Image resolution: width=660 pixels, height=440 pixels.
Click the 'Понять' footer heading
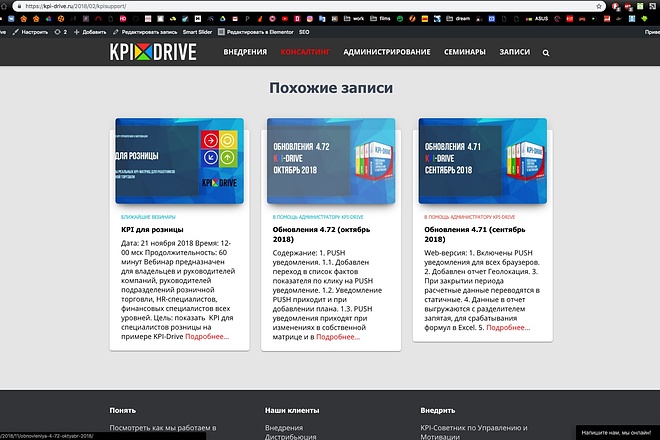pos(122,410)
